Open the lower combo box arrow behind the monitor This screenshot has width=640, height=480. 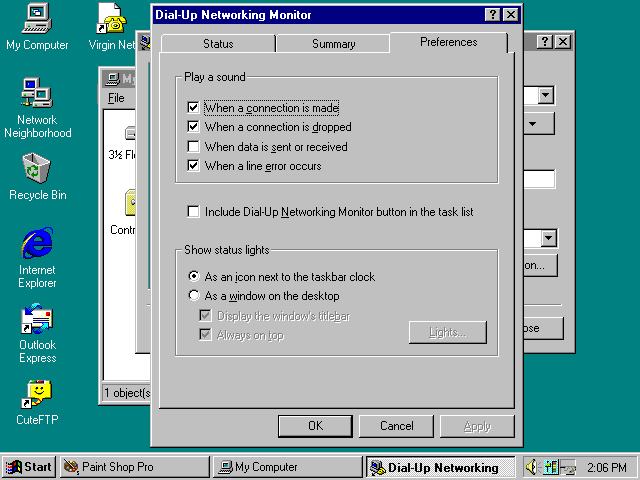(548, 238)
